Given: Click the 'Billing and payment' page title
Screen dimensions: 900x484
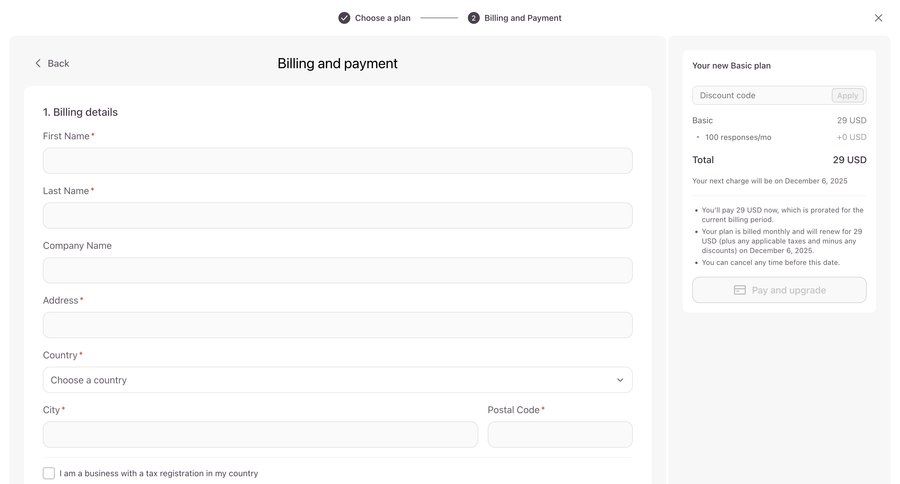Looking at the screenshot, I should (x=338, y=63).
